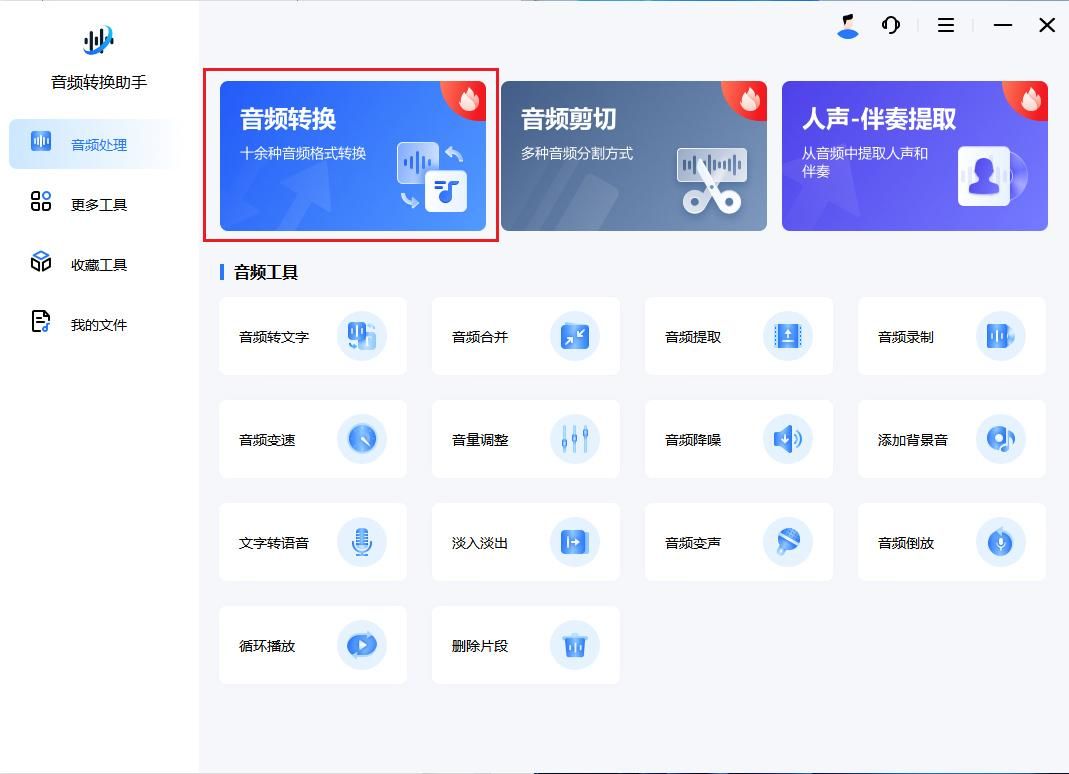
Task: Click the 音频变声 voice changer icon
Action: click(x=787, y=541)
